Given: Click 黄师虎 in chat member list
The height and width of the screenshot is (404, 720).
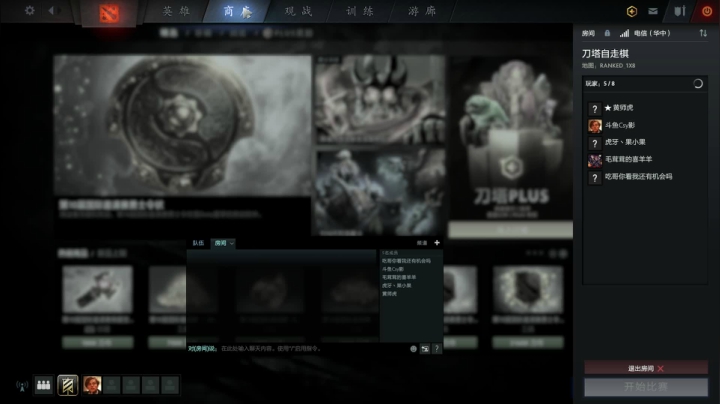Looking at the screenshot, I should point(389,294).
